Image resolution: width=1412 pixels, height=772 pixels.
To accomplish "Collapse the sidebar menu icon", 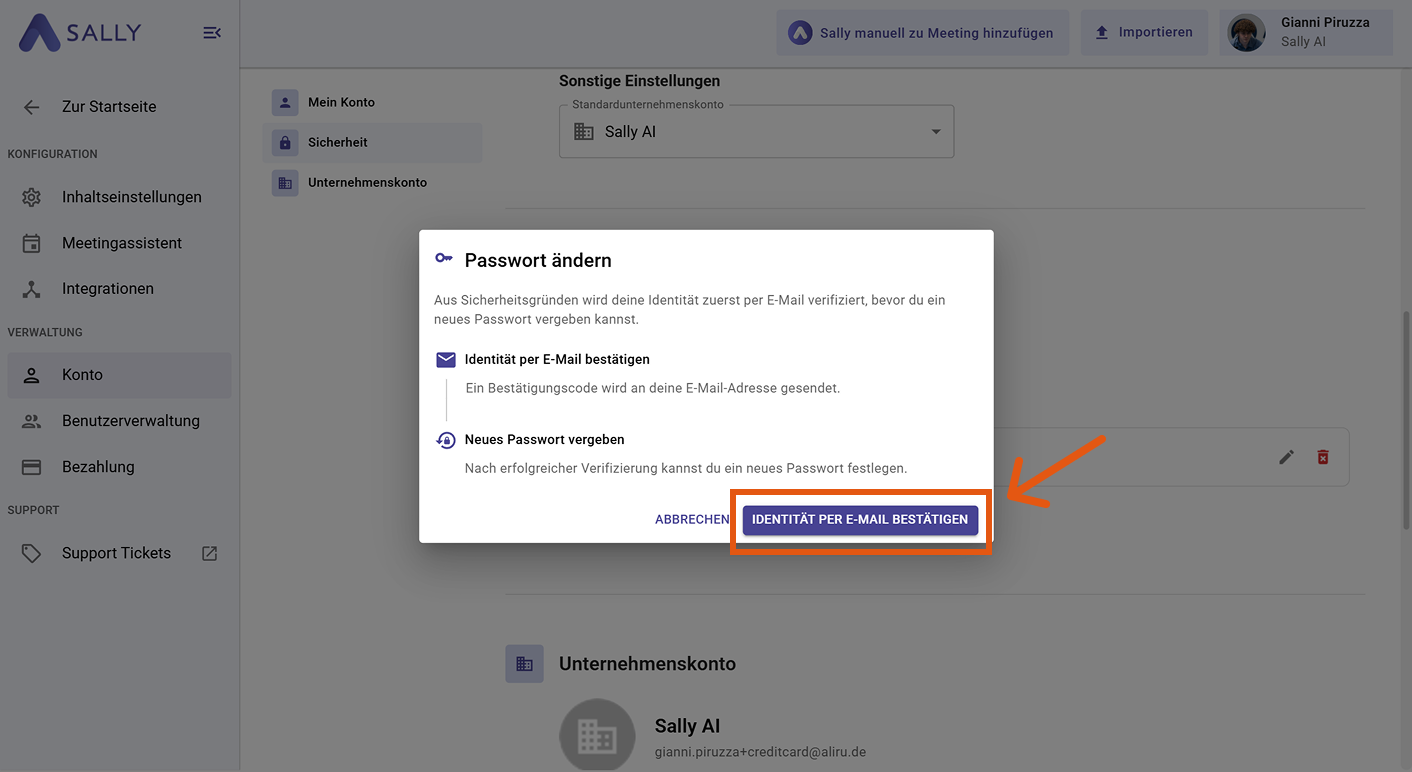I will (212, 33).
